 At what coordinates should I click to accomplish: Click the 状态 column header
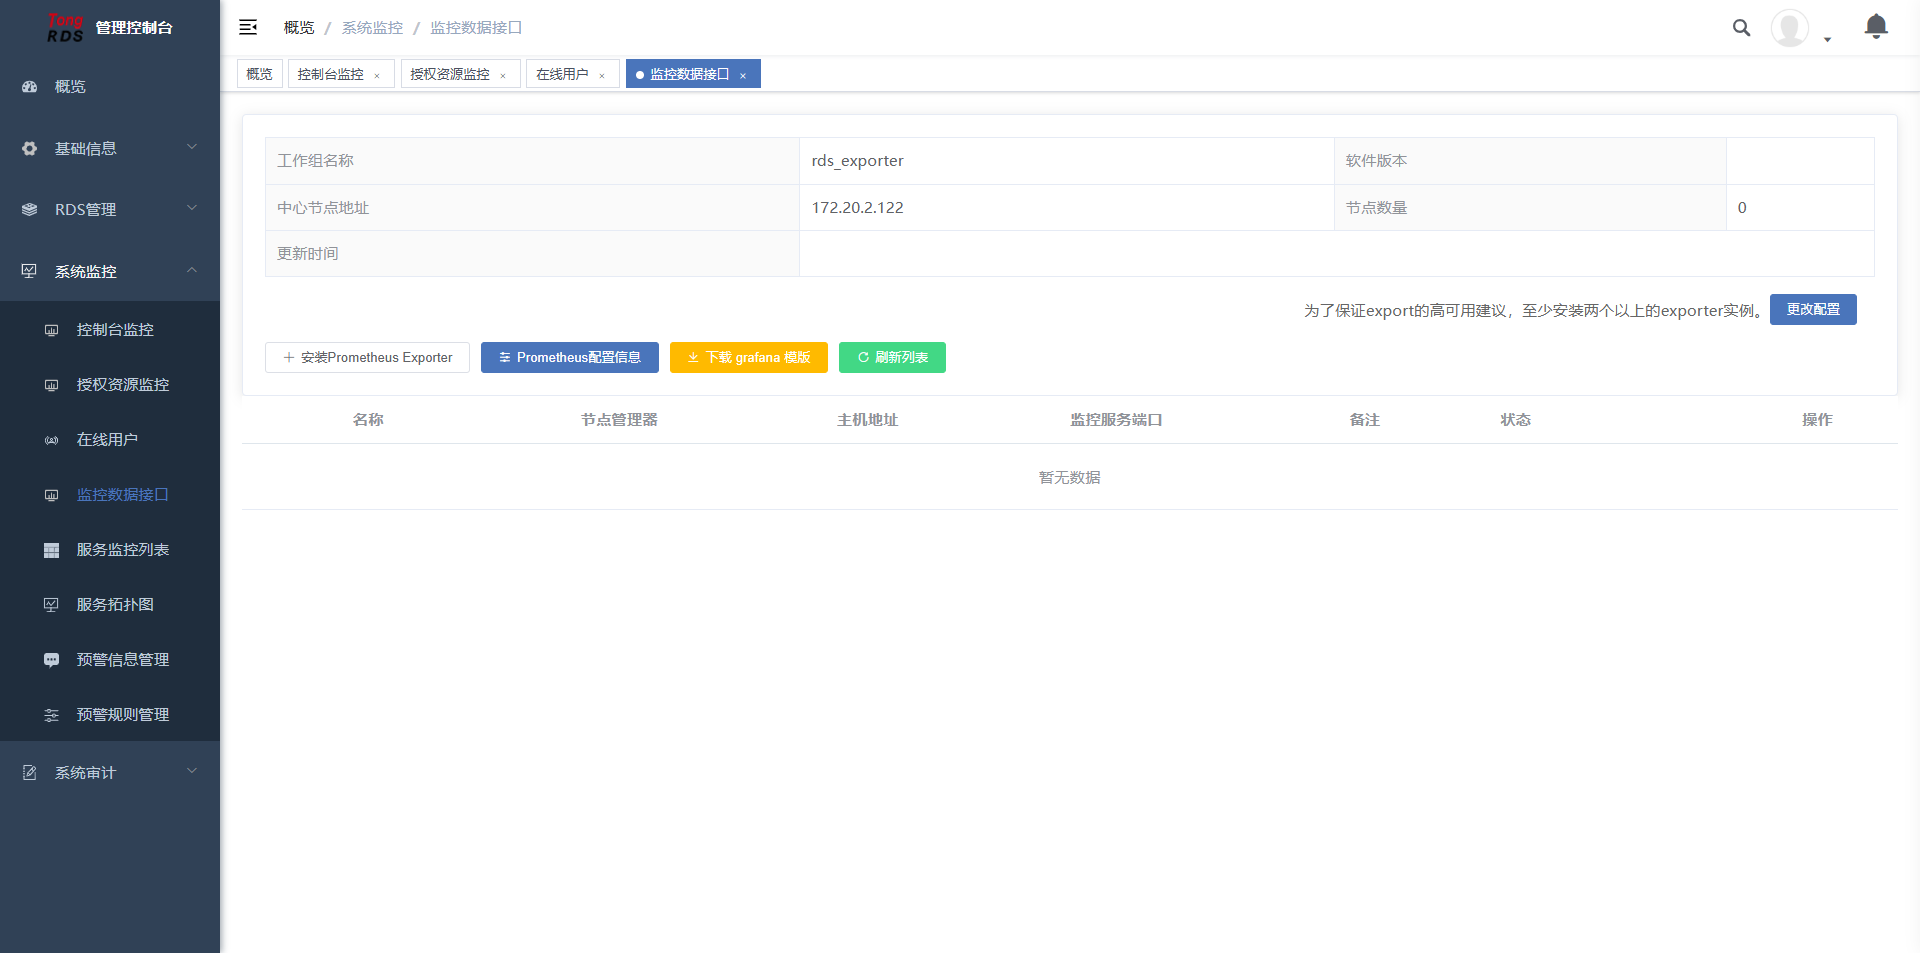[1516, 420]
